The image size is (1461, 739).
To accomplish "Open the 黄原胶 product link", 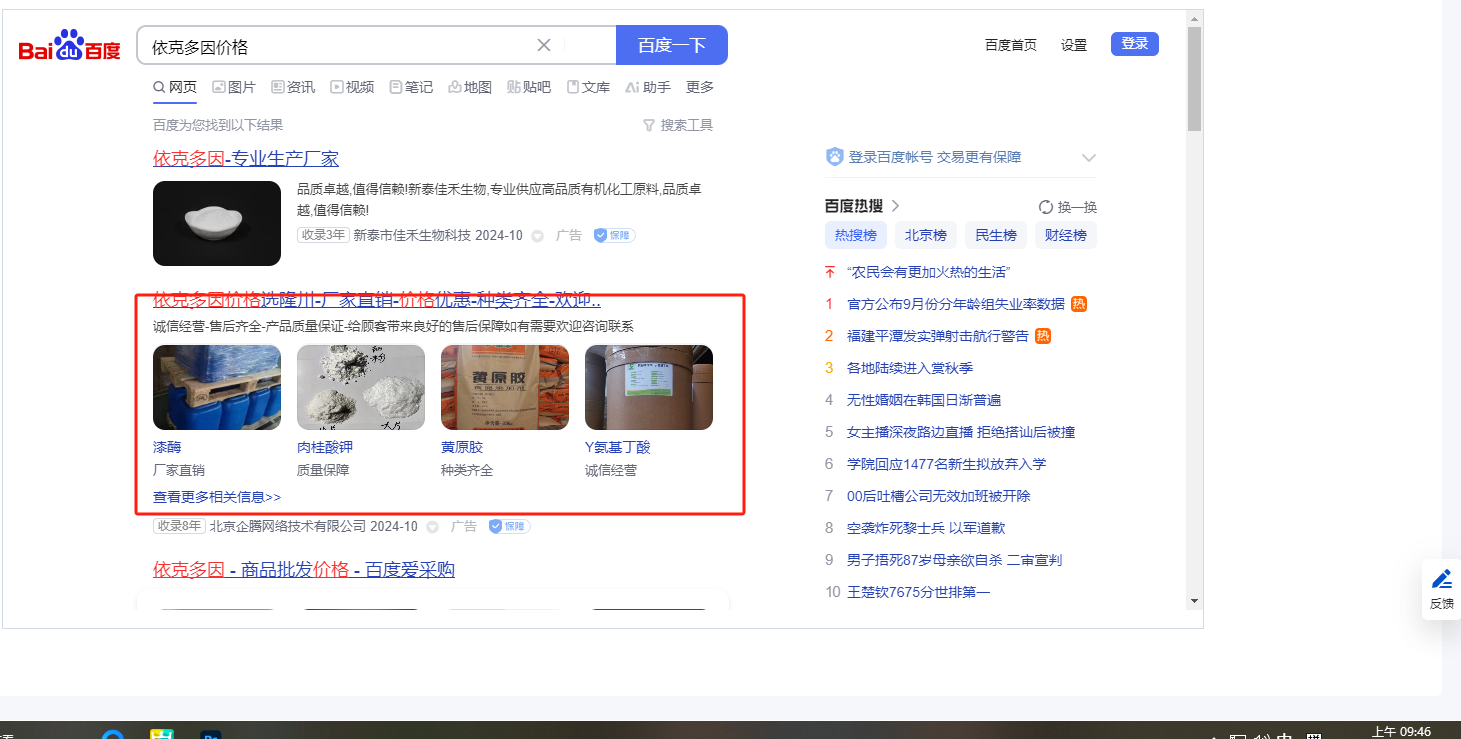I will [x=462, y=447].
